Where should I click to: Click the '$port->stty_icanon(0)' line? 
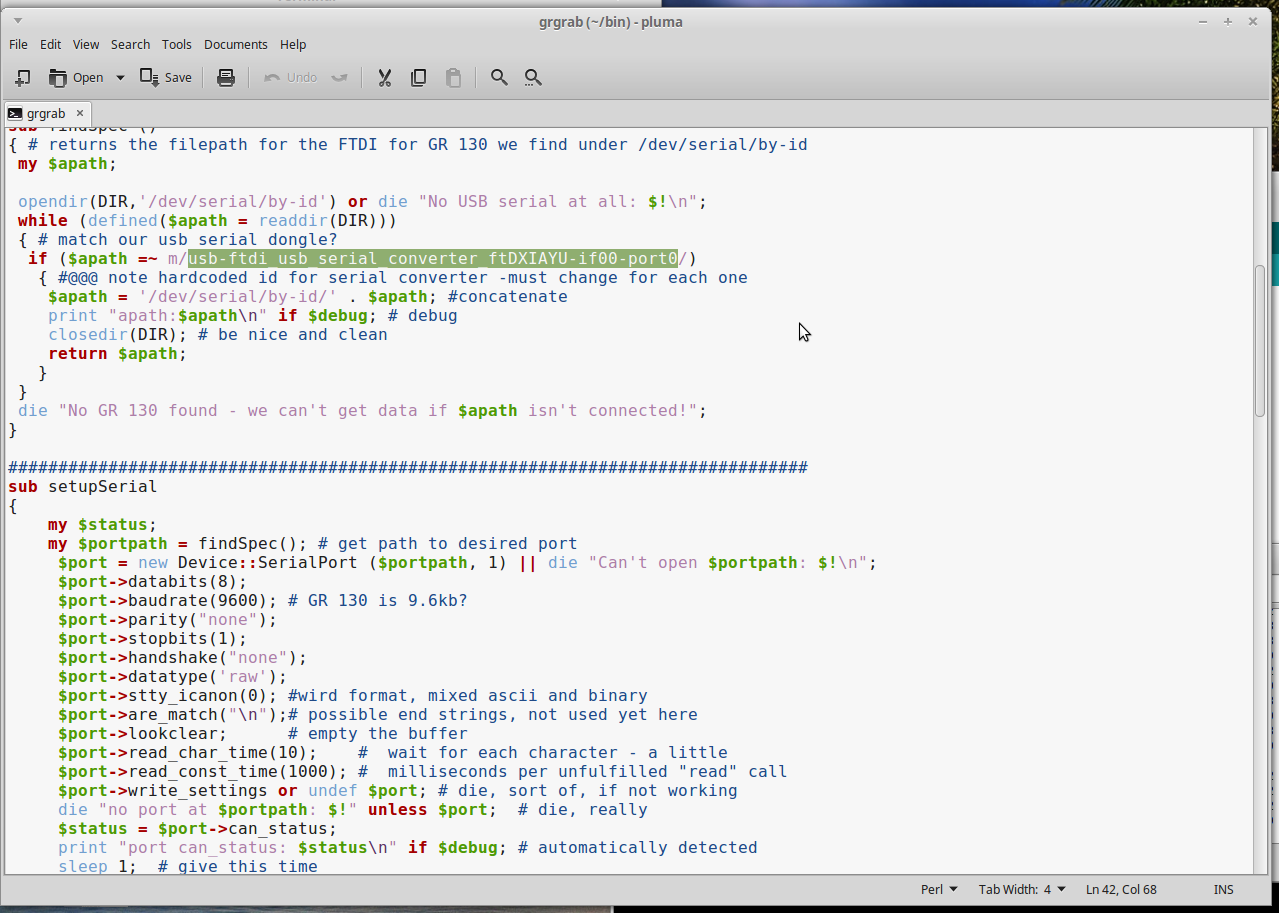pyautogui.click(x=353, y=696)
